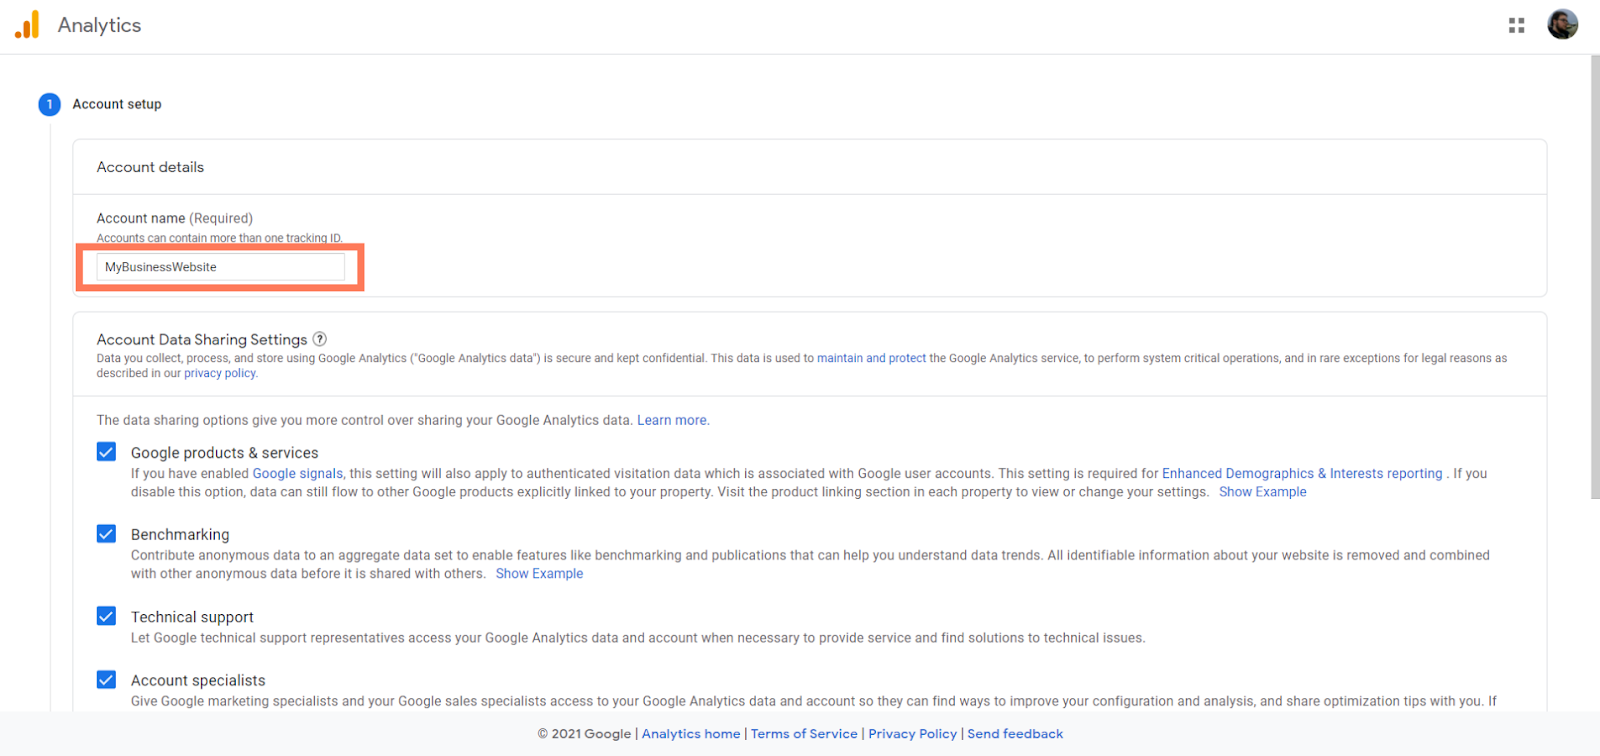
Task: Toggle the Benchmarking checkbox
Action: coord(106,534)
